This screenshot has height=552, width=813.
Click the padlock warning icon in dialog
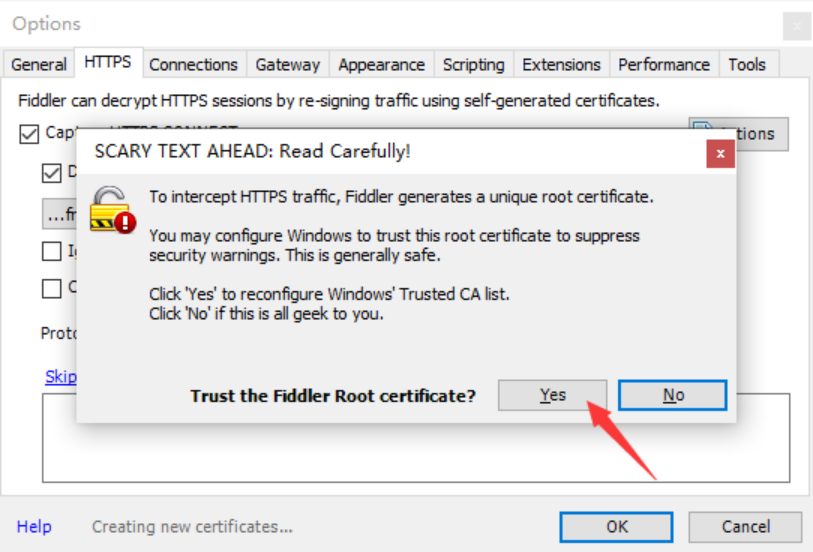(112, 208)
